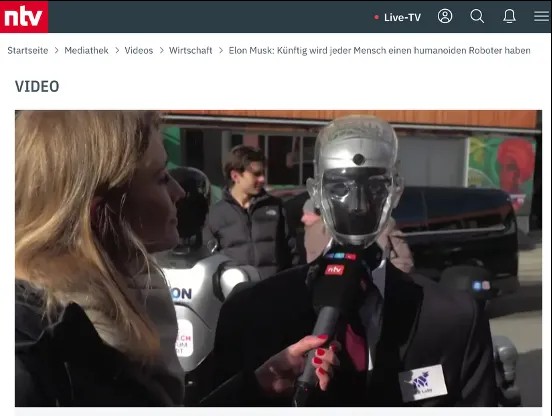Go to Mediathek breadcrumb
This screenshot has height=416, width=552.
pyautogui.click(x=86, y=51)
